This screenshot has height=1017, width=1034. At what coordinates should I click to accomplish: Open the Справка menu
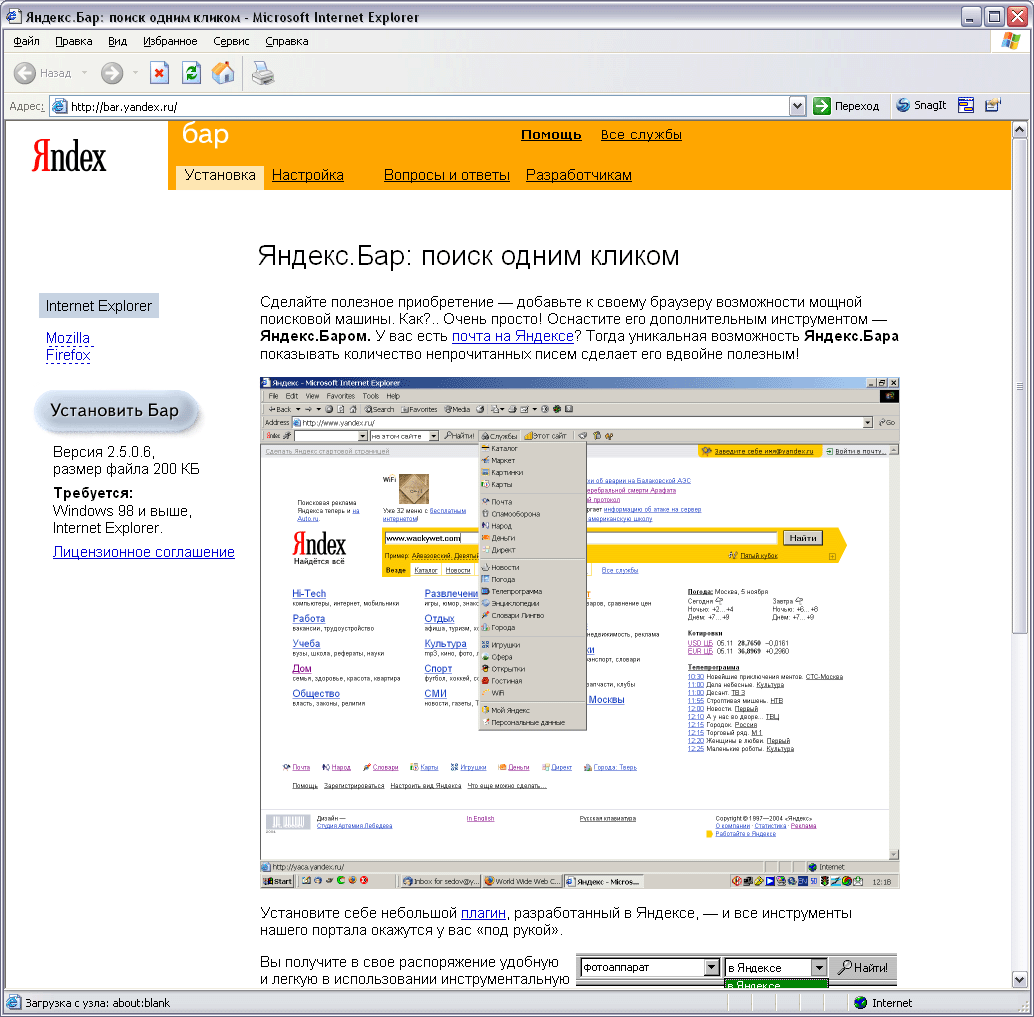(x=286, y=41)
